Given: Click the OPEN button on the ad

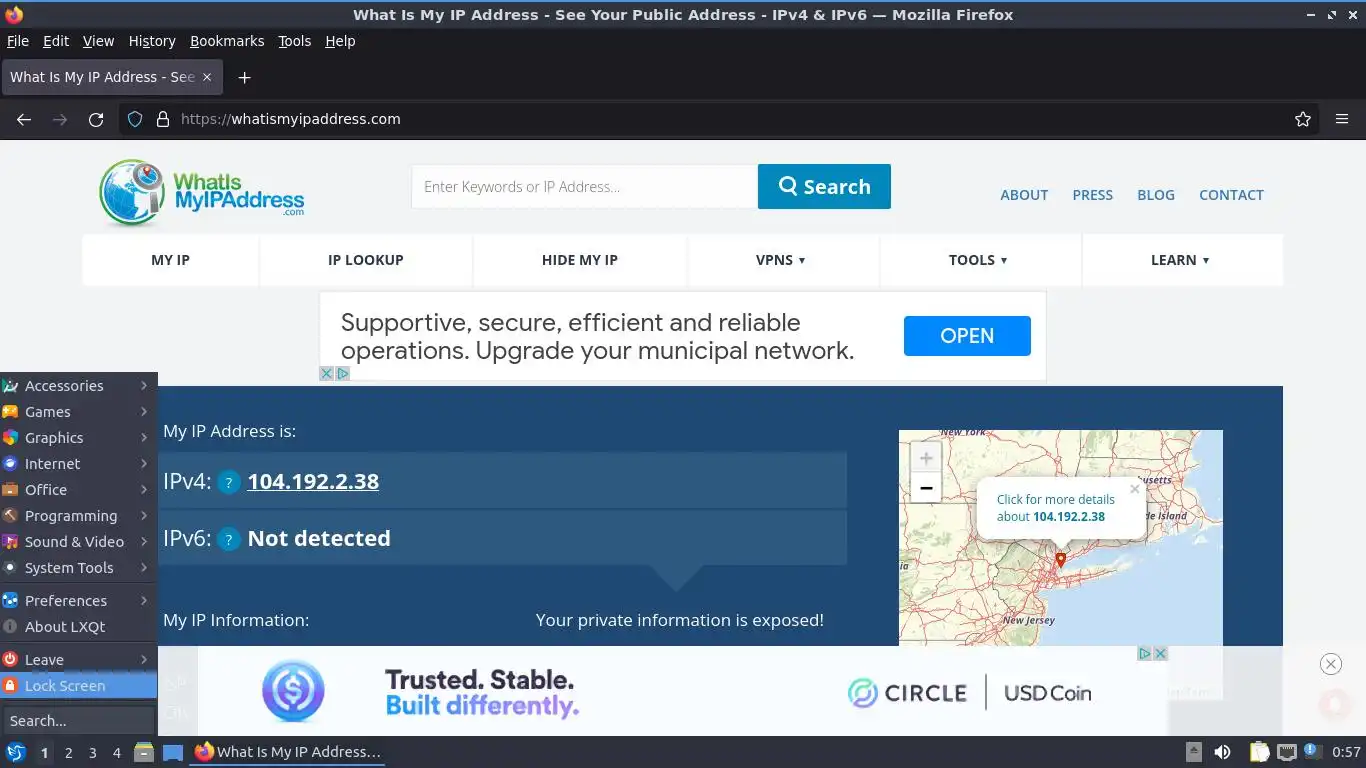Looking at the screenshot, I should (967, 336).
